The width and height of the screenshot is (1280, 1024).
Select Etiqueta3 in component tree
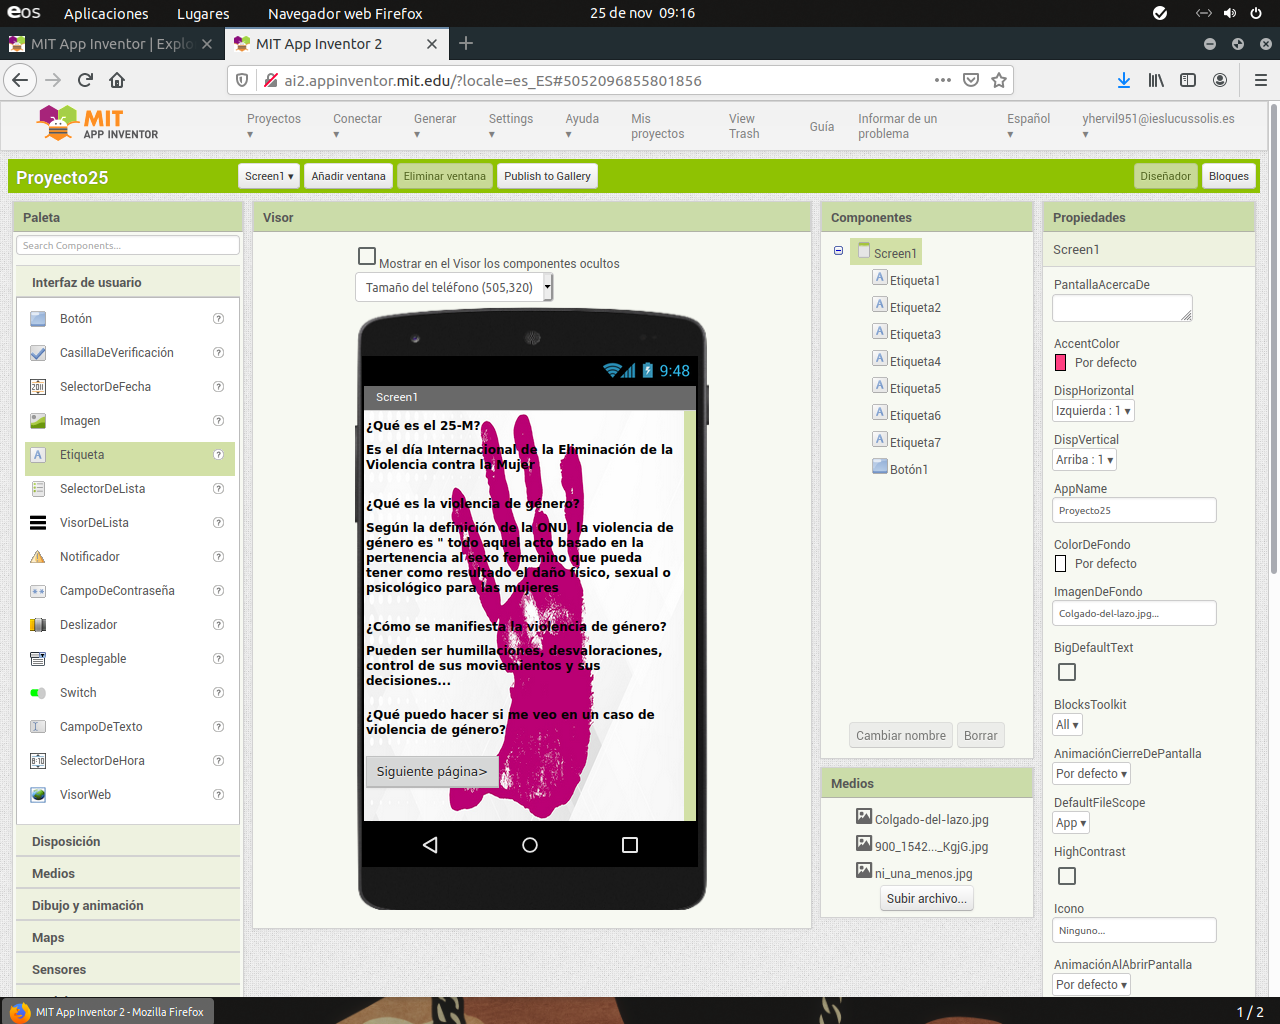tap(915, 335)
